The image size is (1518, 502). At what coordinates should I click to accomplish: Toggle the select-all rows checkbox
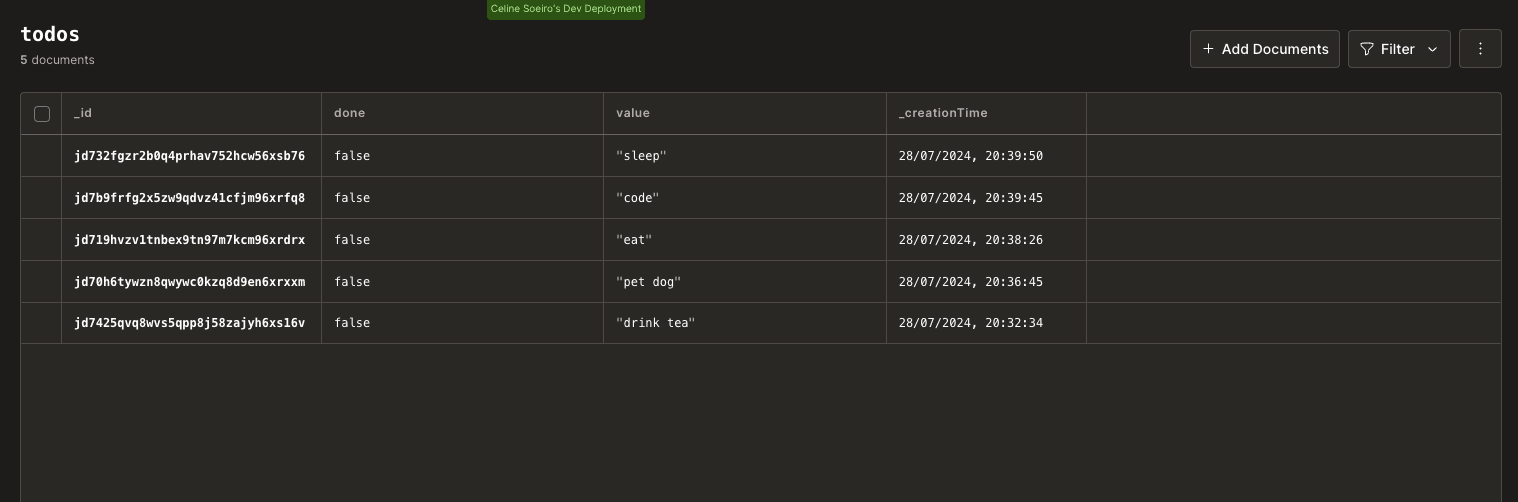click(x=42, y=114)
